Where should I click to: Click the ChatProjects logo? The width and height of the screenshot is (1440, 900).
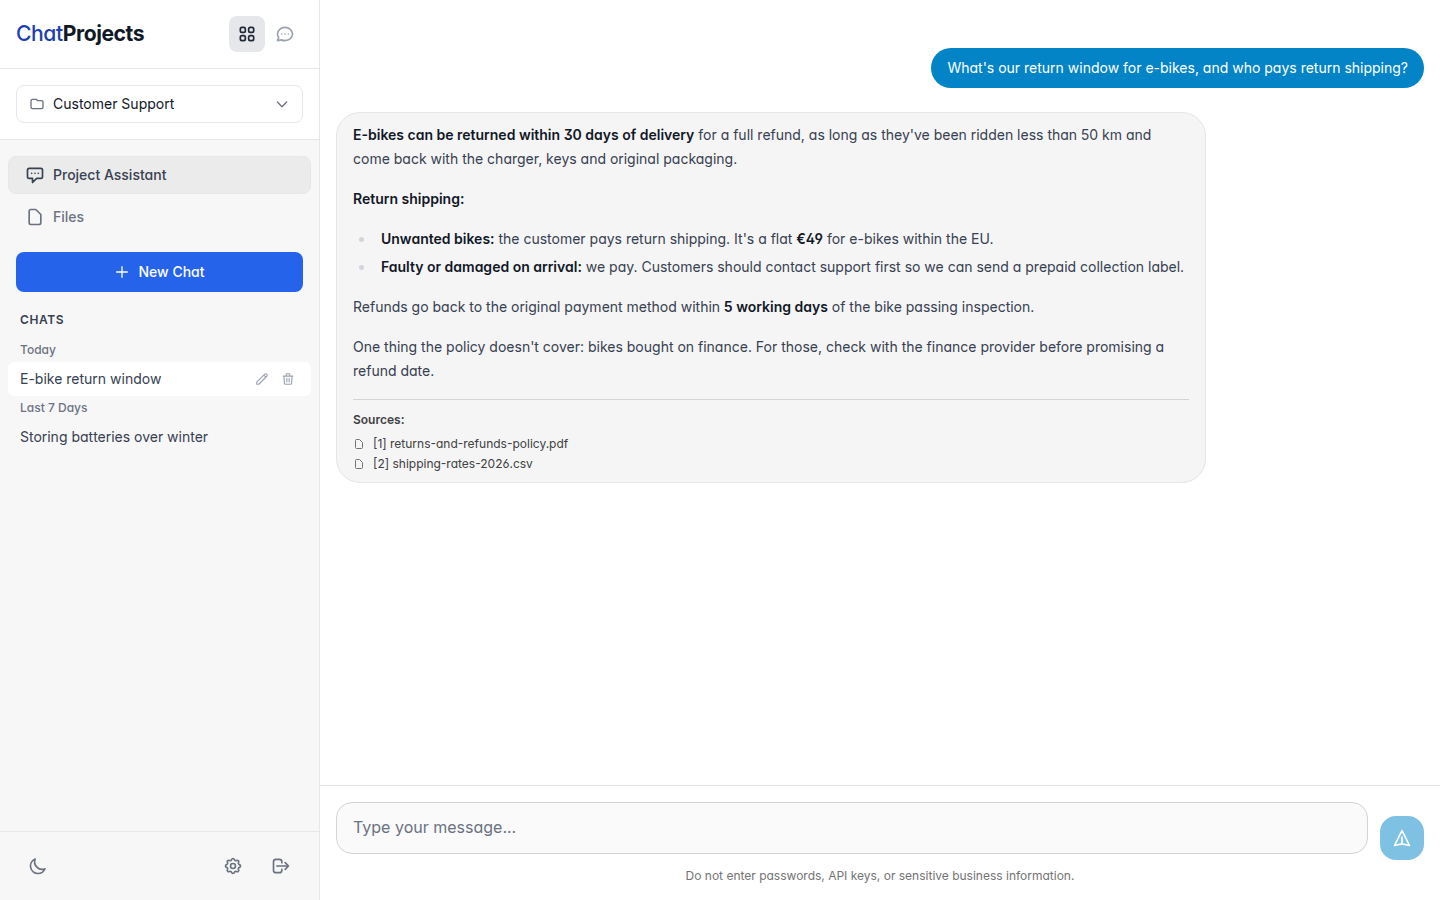[80, 34]
